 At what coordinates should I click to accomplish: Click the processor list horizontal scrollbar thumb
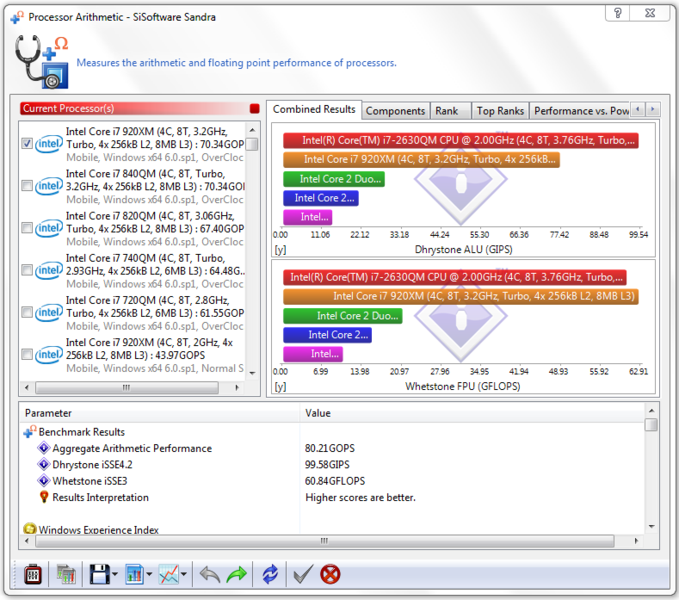pos(126,387)
